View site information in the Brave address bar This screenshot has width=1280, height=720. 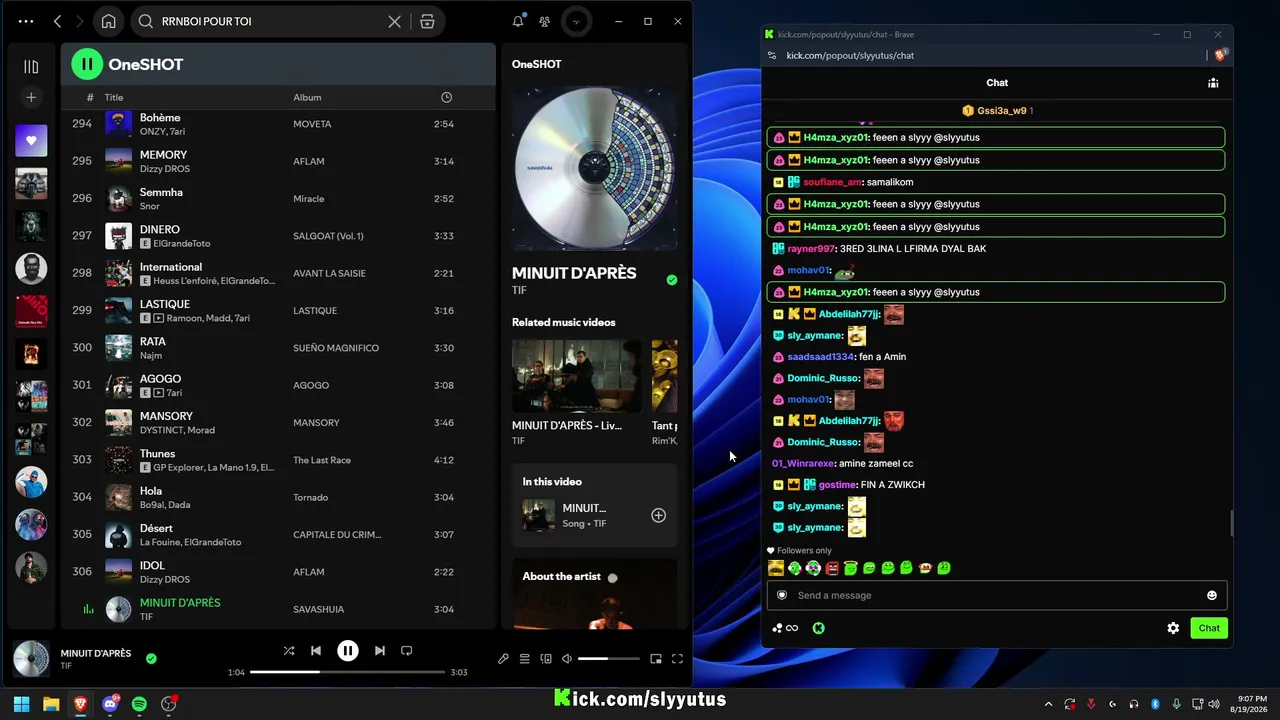point(770,56)
